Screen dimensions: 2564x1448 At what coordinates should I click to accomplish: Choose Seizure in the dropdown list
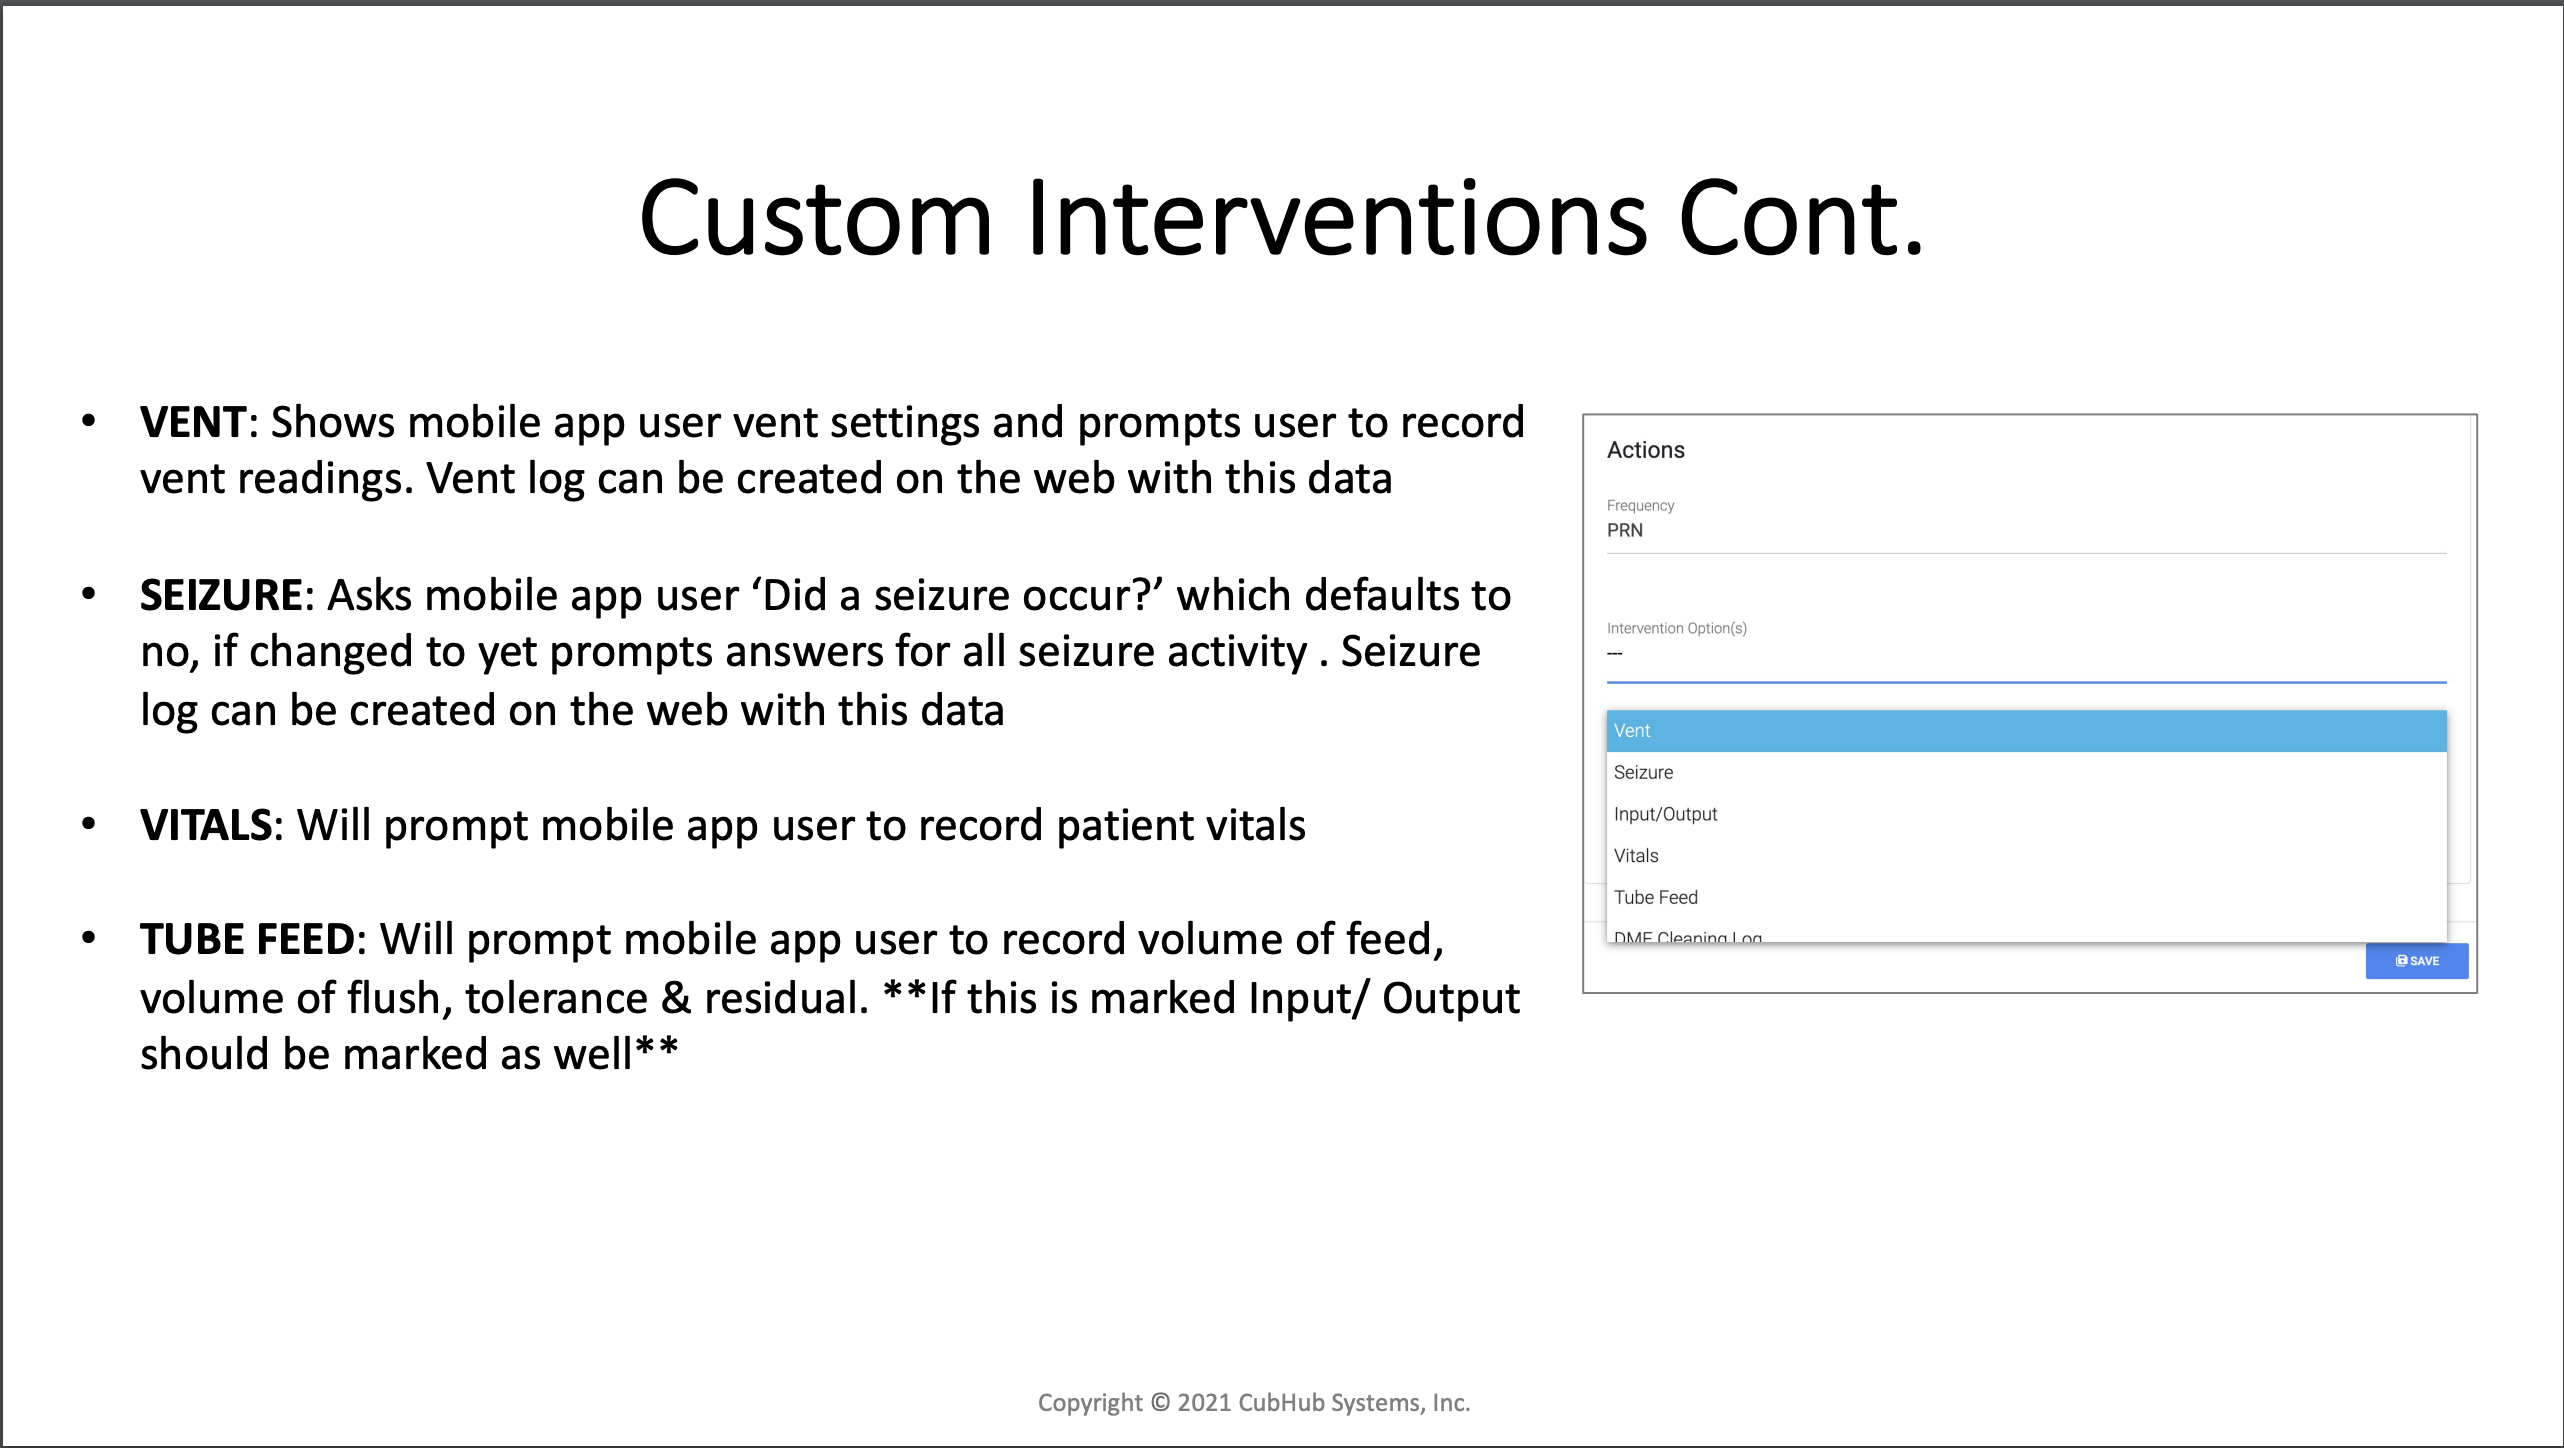2026,772
